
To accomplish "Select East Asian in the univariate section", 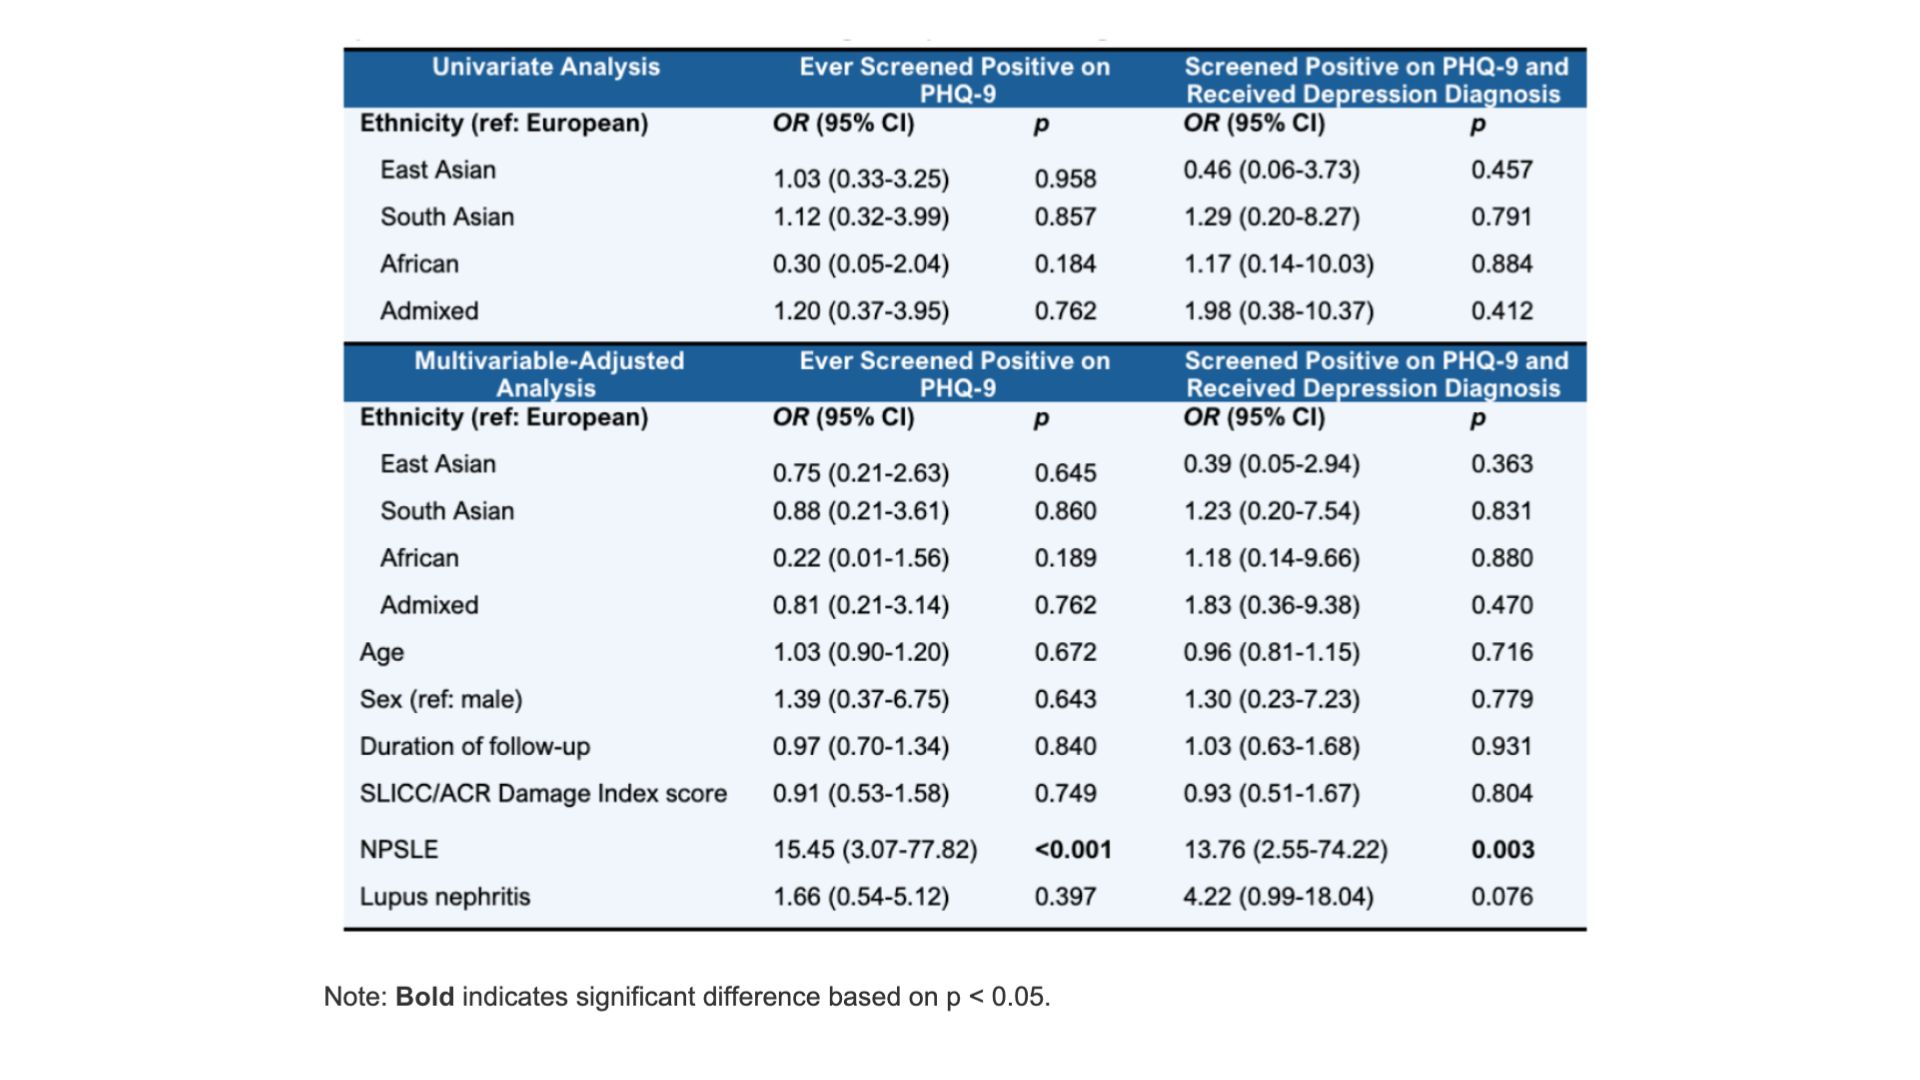I will (438, 170).
